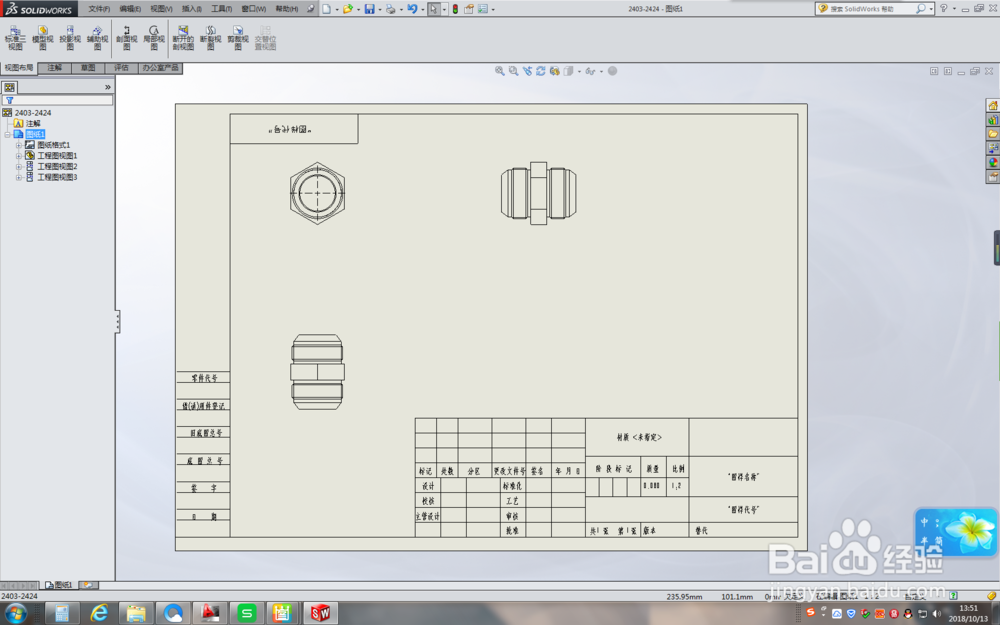Create a 剖面视图 section view
Image resolution: width=1000 pixels, height=625 pixels.
point(126,38)
